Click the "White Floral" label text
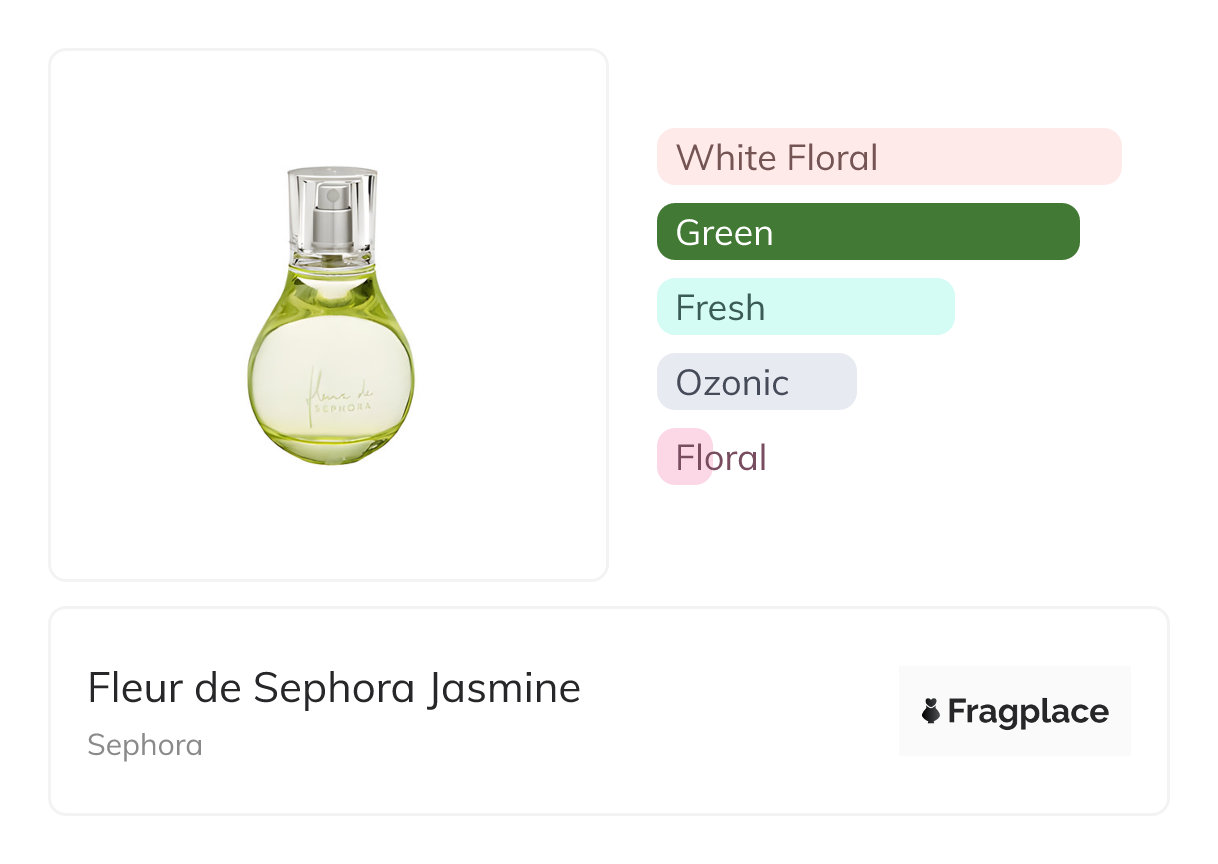The image size is (1218, 864). pos(776,158)
